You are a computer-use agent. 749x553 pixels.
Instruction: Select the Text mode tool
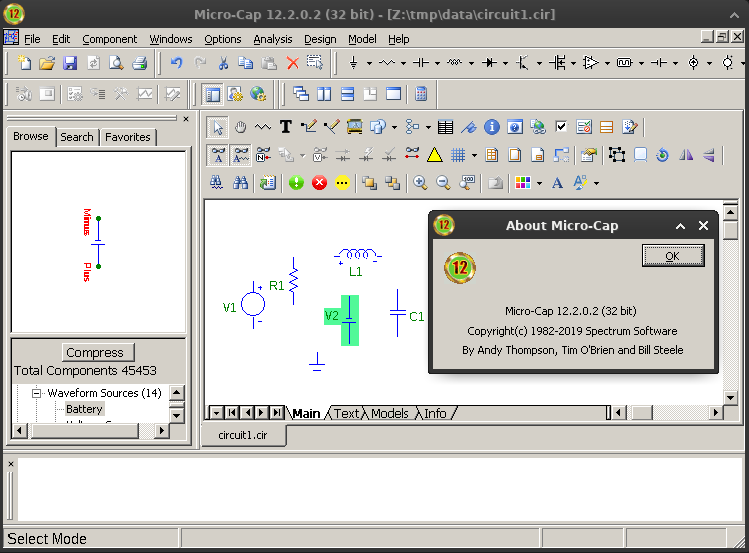tap(285, 127)
